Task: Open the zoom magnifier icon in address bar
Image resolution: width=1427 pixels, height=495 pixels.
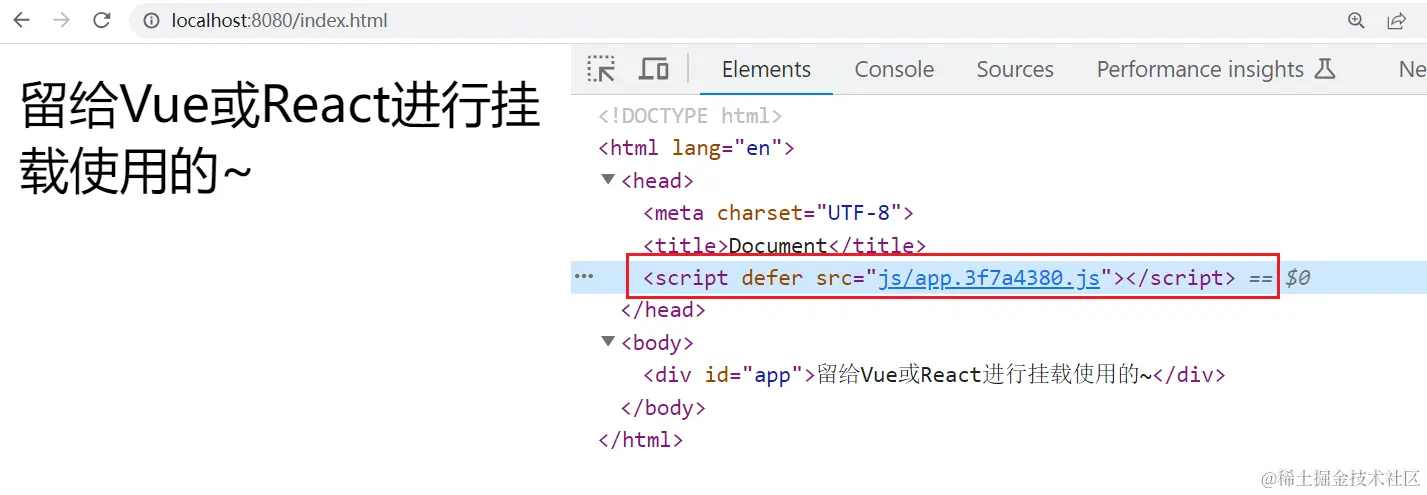Action: tap(1356, 20)
